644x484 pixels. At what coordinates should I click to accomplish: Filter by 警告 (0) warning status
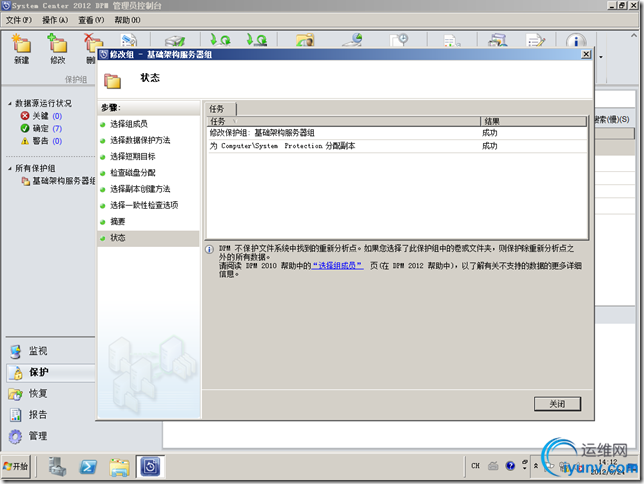click(x=41, y=141)
